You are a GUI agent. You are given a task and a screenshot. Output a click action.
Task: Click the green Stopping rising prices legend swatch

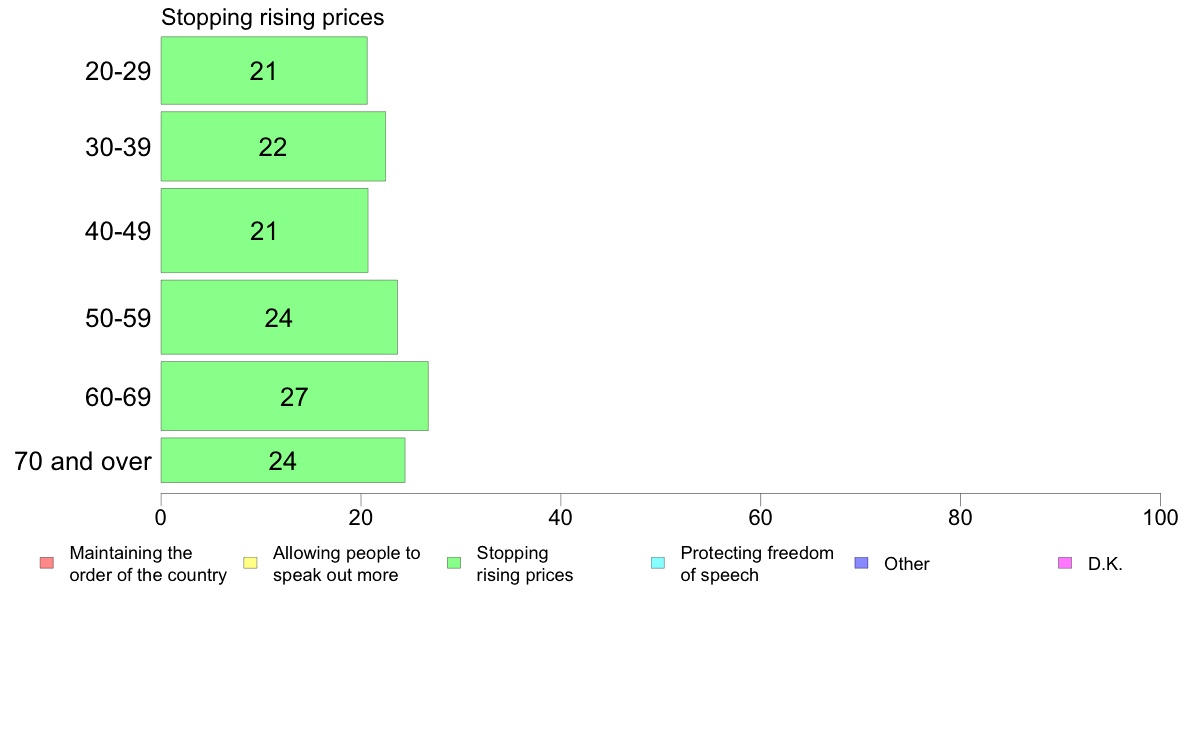click(x=454, y=563)
